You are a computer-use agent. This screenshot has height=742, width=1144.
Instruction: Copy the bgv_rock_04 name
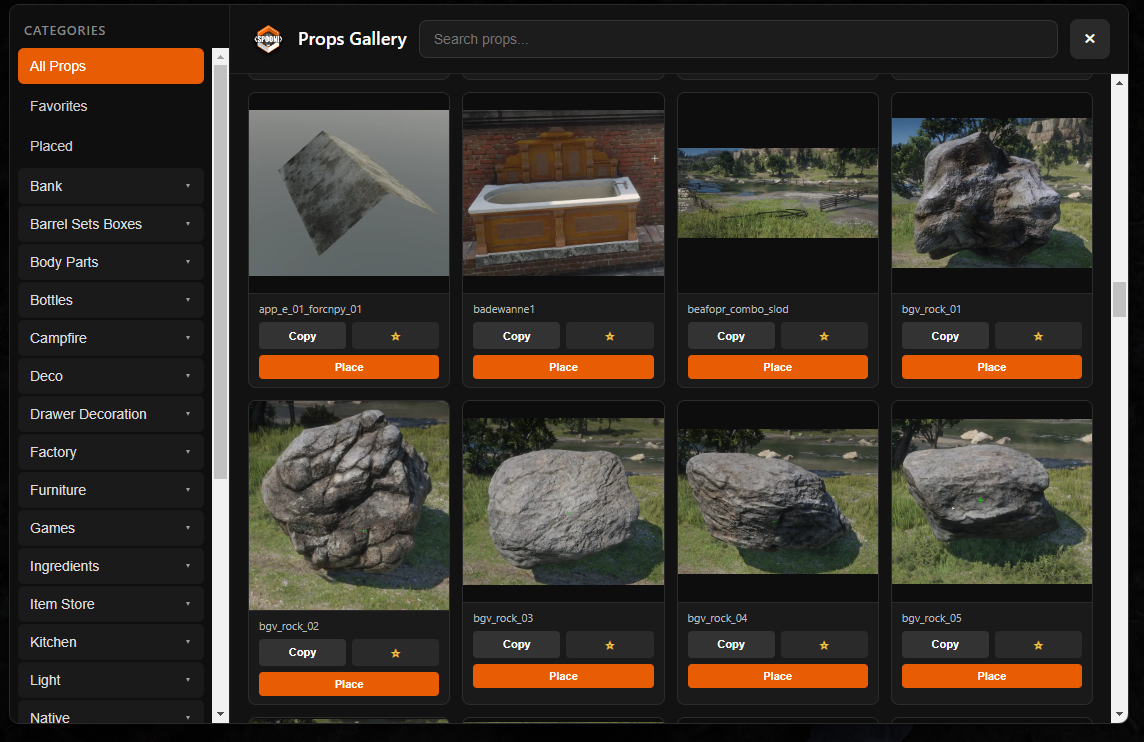[x=731, y=644]
